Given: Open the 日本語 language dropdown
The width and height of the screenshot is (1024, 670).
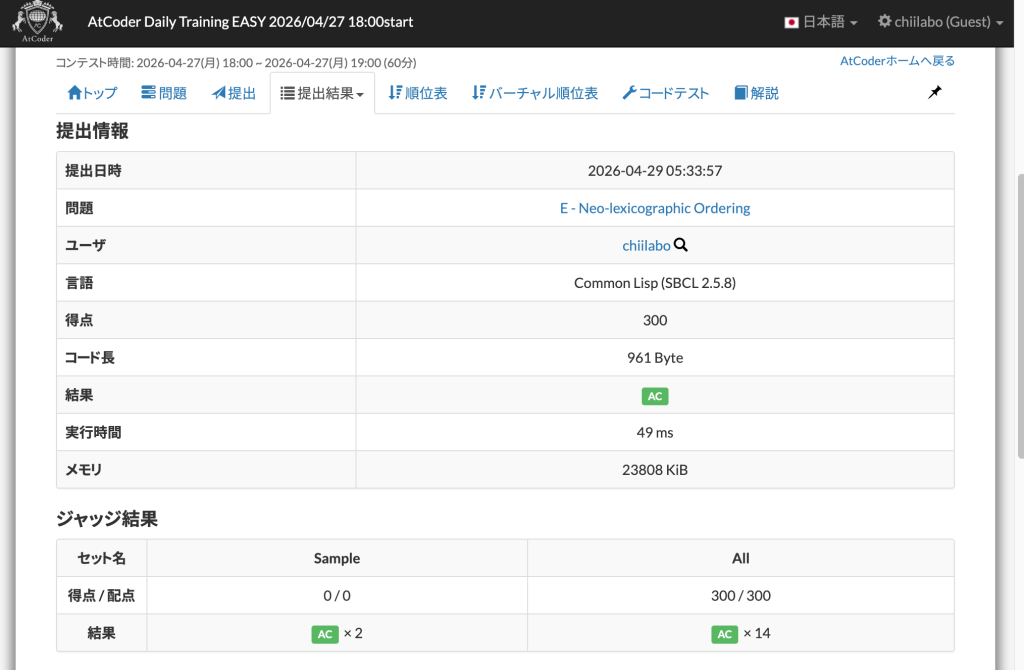Looking at the screenshot, I should pos(820,22).
